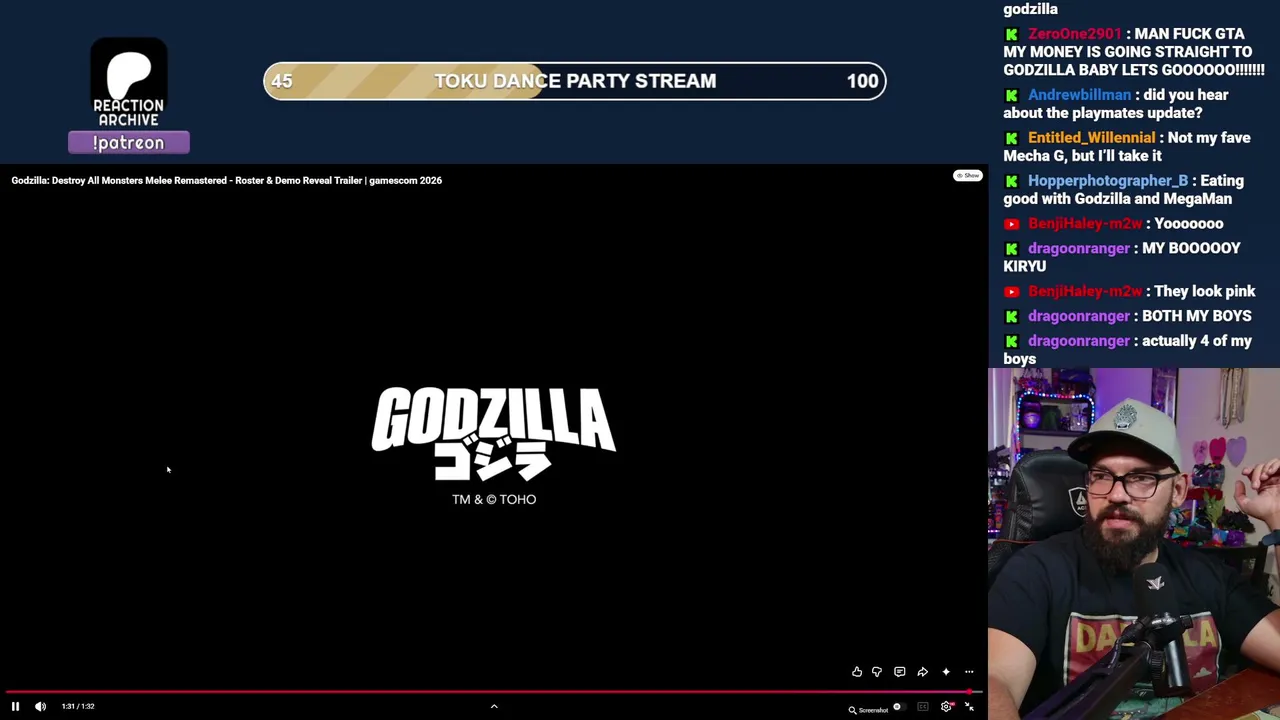
Task: Click 'Eating good with Godzilla and MegaMan' message
Action: point(1124,190)
